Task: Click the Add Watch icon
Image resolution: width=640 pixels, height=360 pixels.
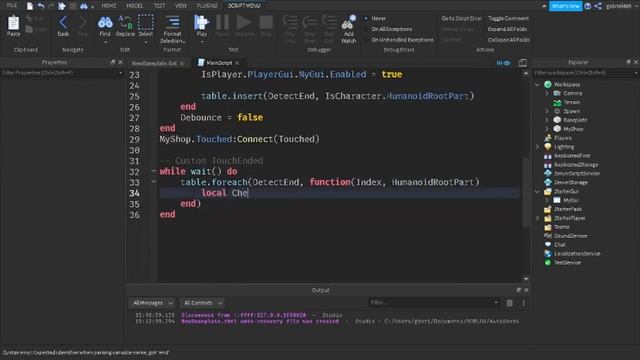Action: 348,23
